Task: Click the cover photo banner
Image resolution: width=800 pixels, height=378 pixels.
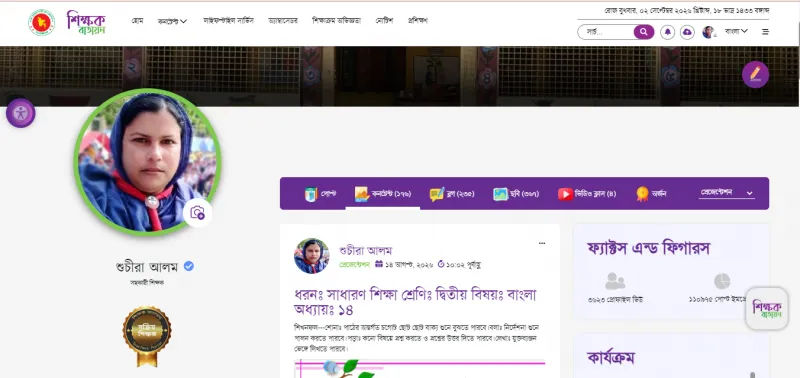Action: pos(400,77)
